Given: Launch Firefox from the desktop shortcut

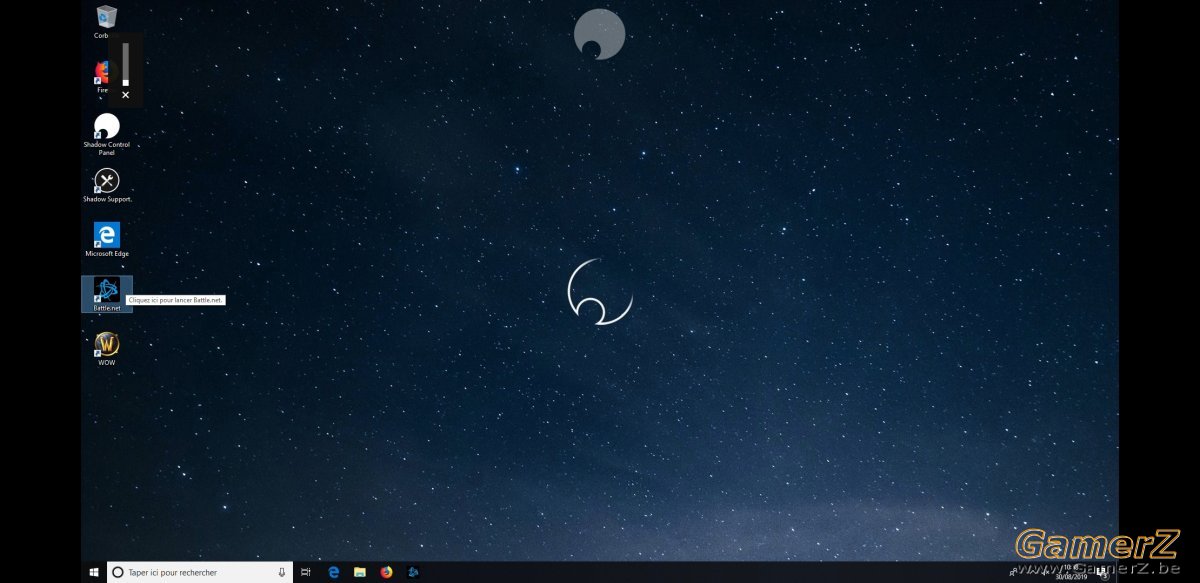Looking at the screenshot, I should (102, 76).
